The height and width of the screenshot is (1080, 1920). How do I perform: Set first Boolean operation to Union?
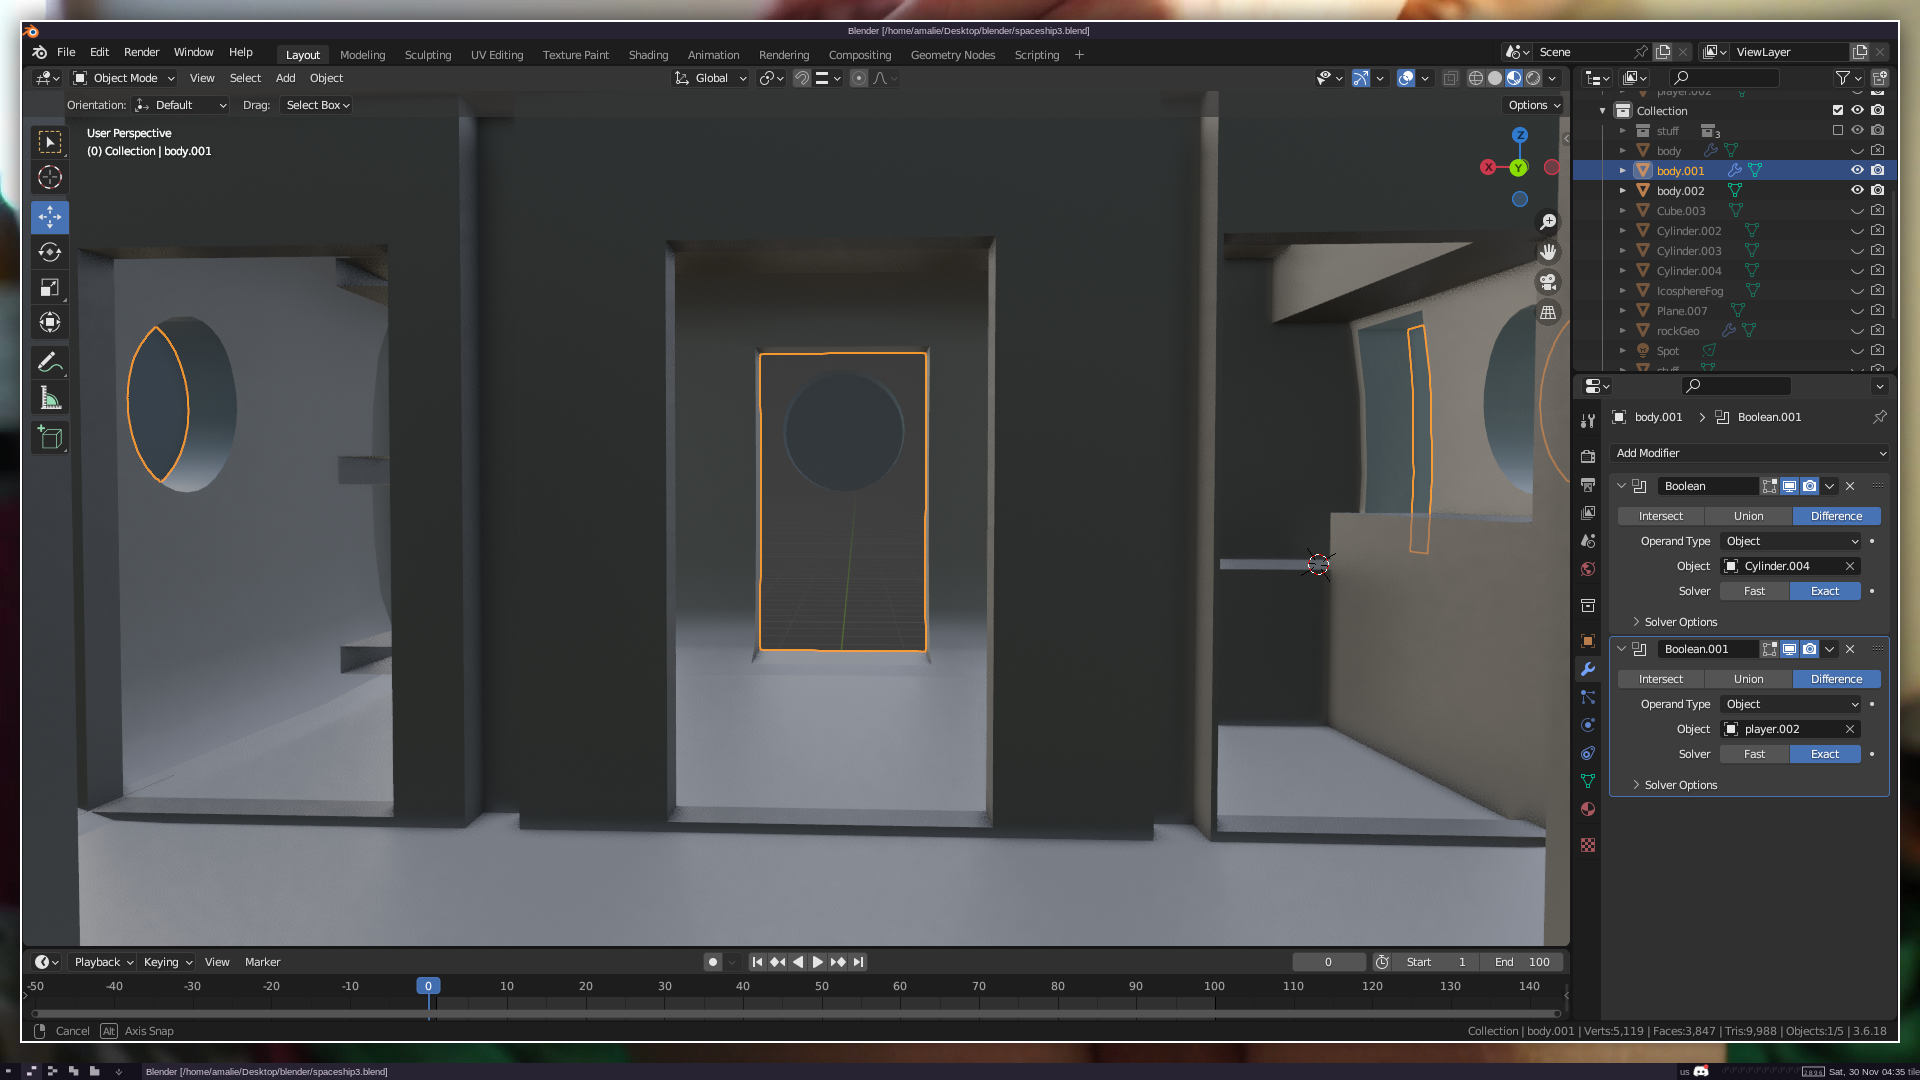(x=1748, y=516)
